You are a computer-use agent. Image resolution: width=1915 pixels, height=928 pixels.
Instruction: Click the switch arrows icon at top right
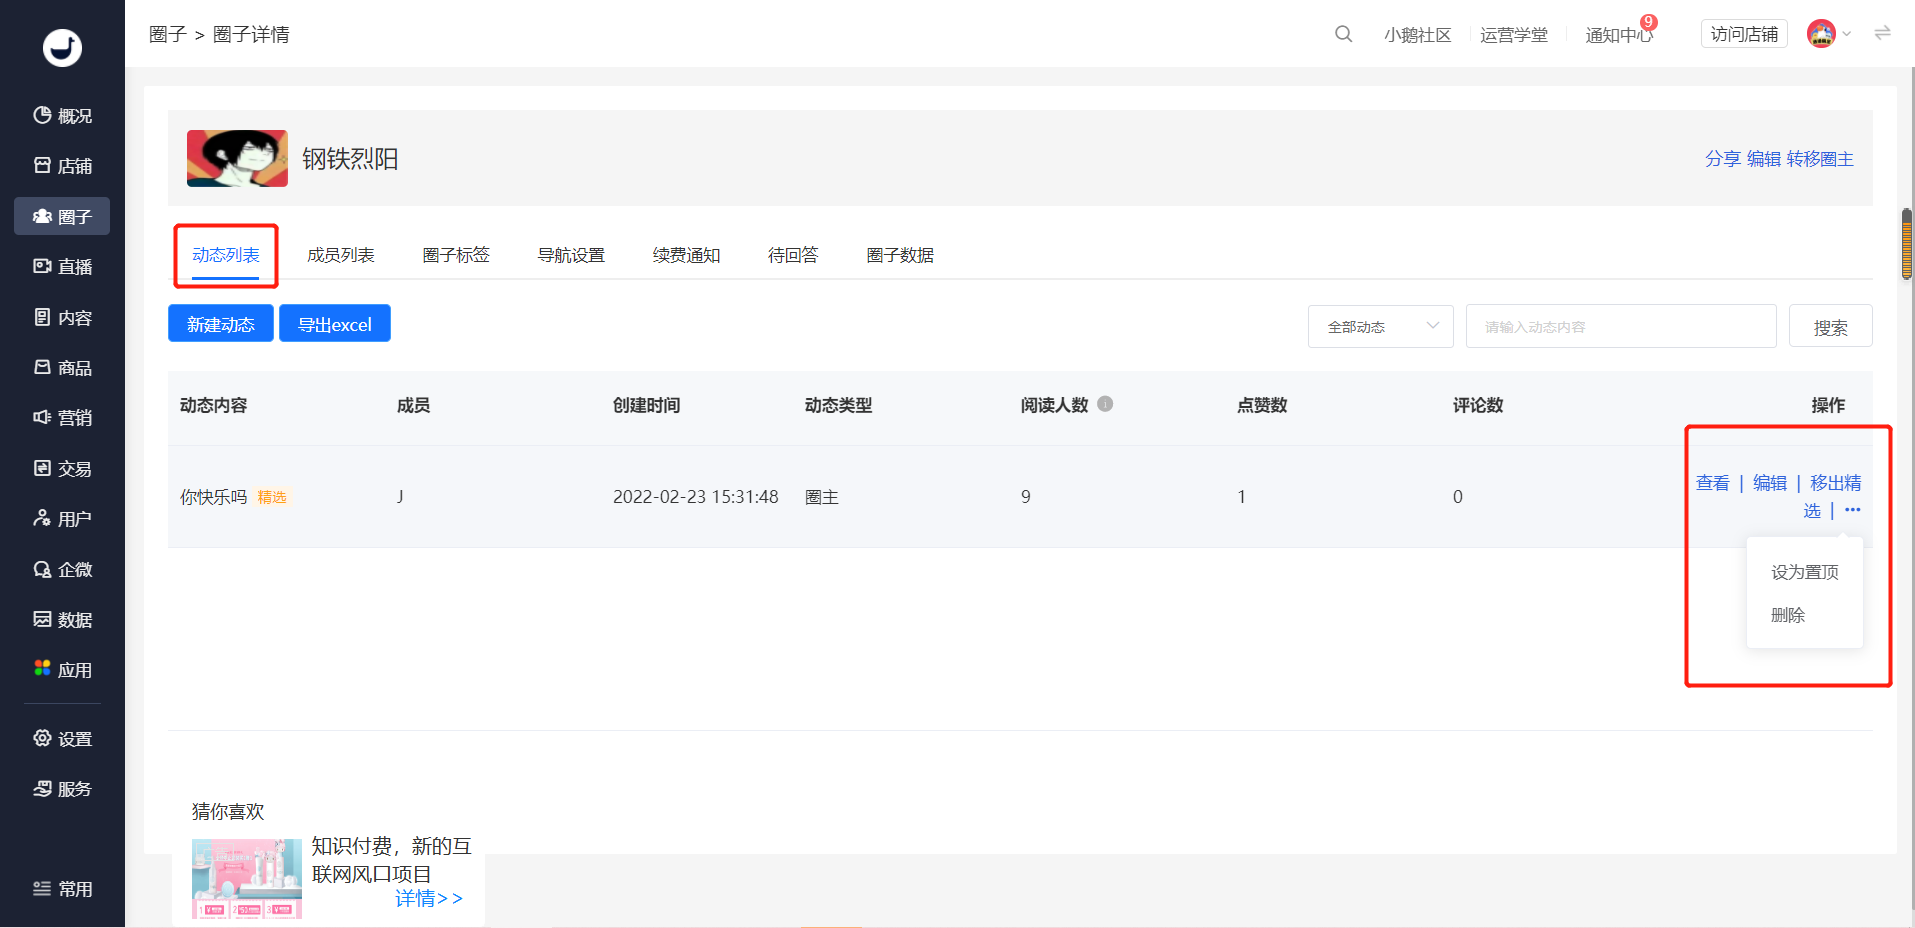coord(1882,33)
